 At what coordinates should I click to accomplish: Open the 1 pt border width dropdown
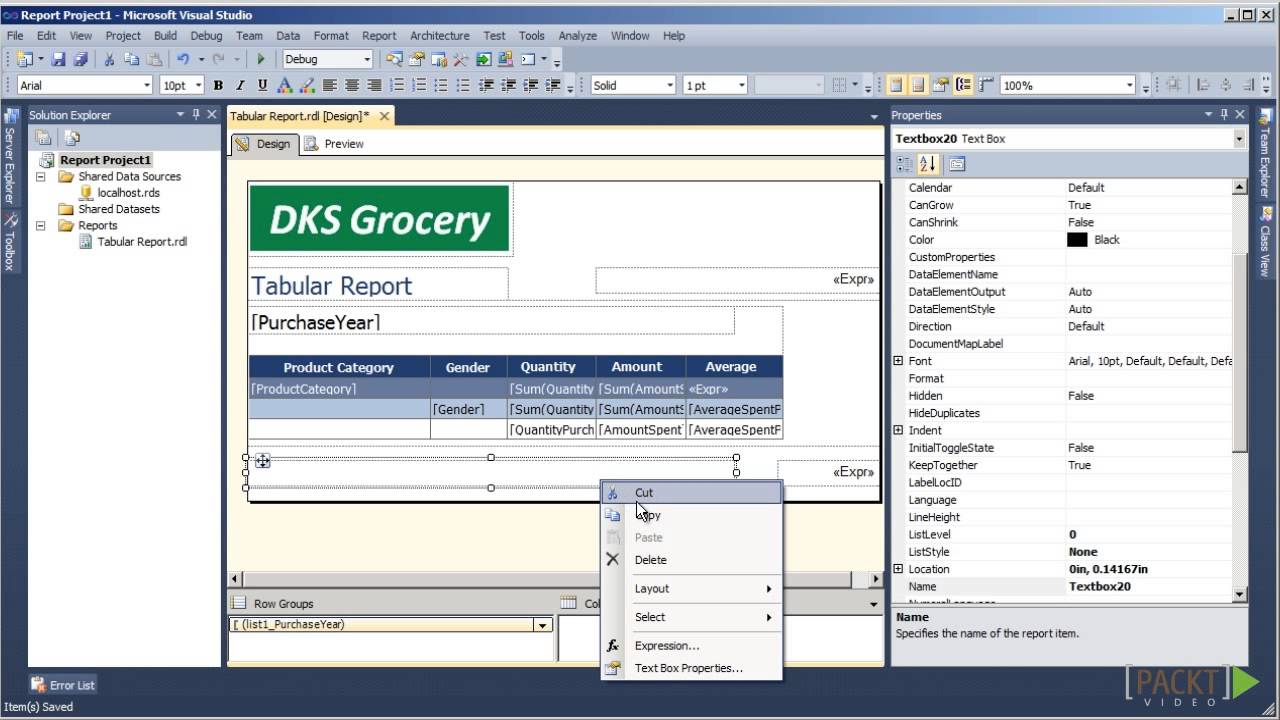point(741,86)
